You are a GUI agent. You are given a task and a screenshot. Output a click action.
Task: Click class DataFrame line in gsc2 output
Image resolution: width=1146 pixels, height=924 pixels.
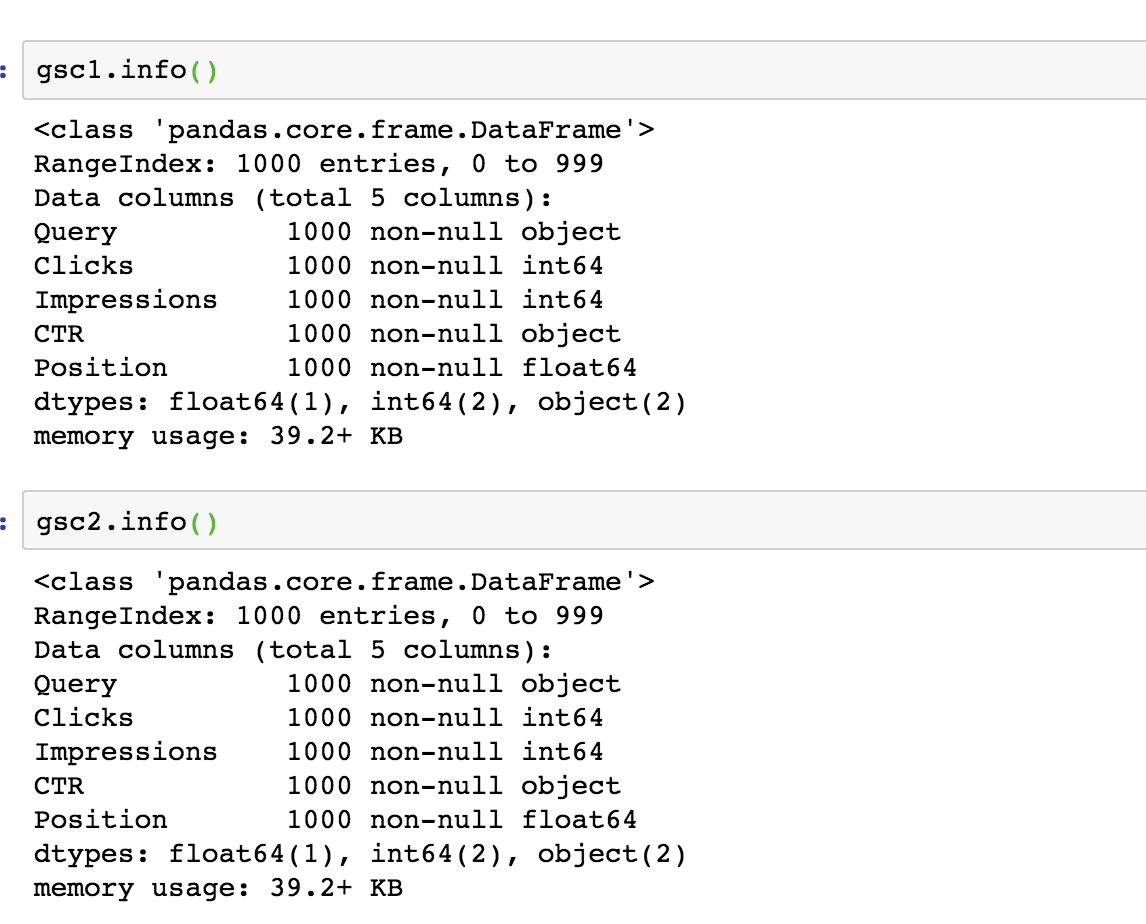click(344, 582)
